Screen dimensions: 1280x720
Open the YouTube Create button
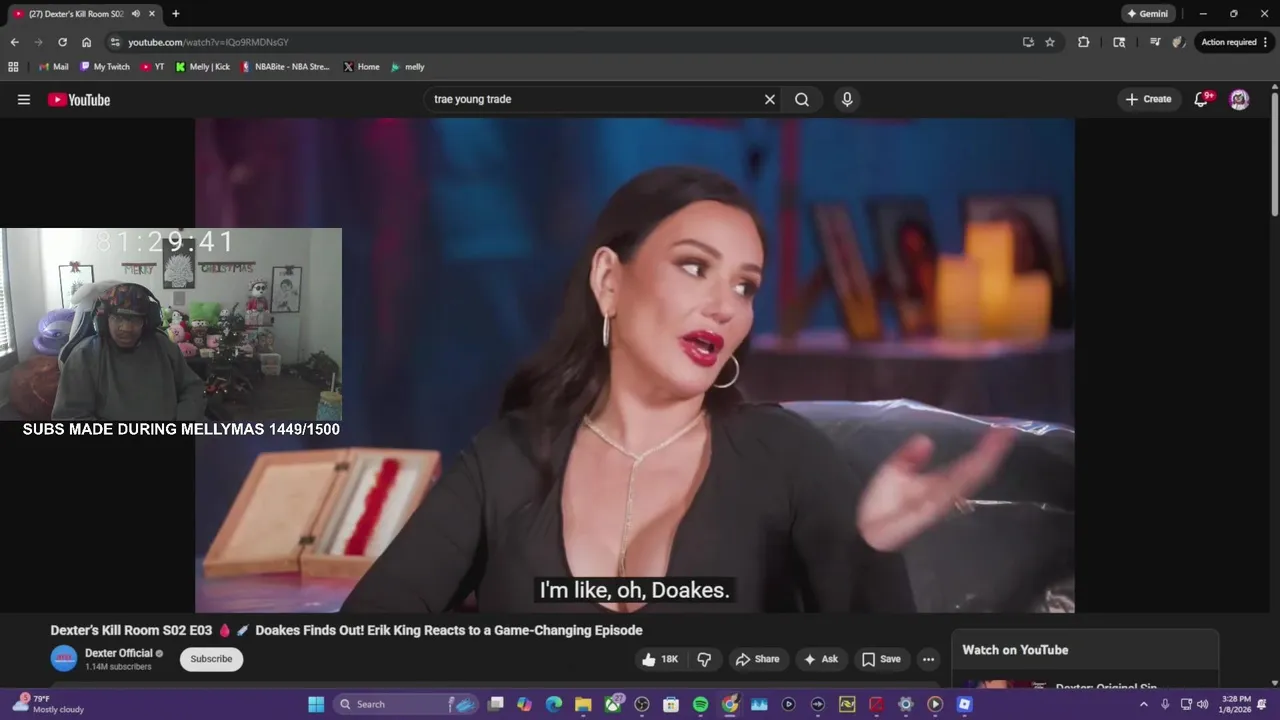click(1148, 99)
